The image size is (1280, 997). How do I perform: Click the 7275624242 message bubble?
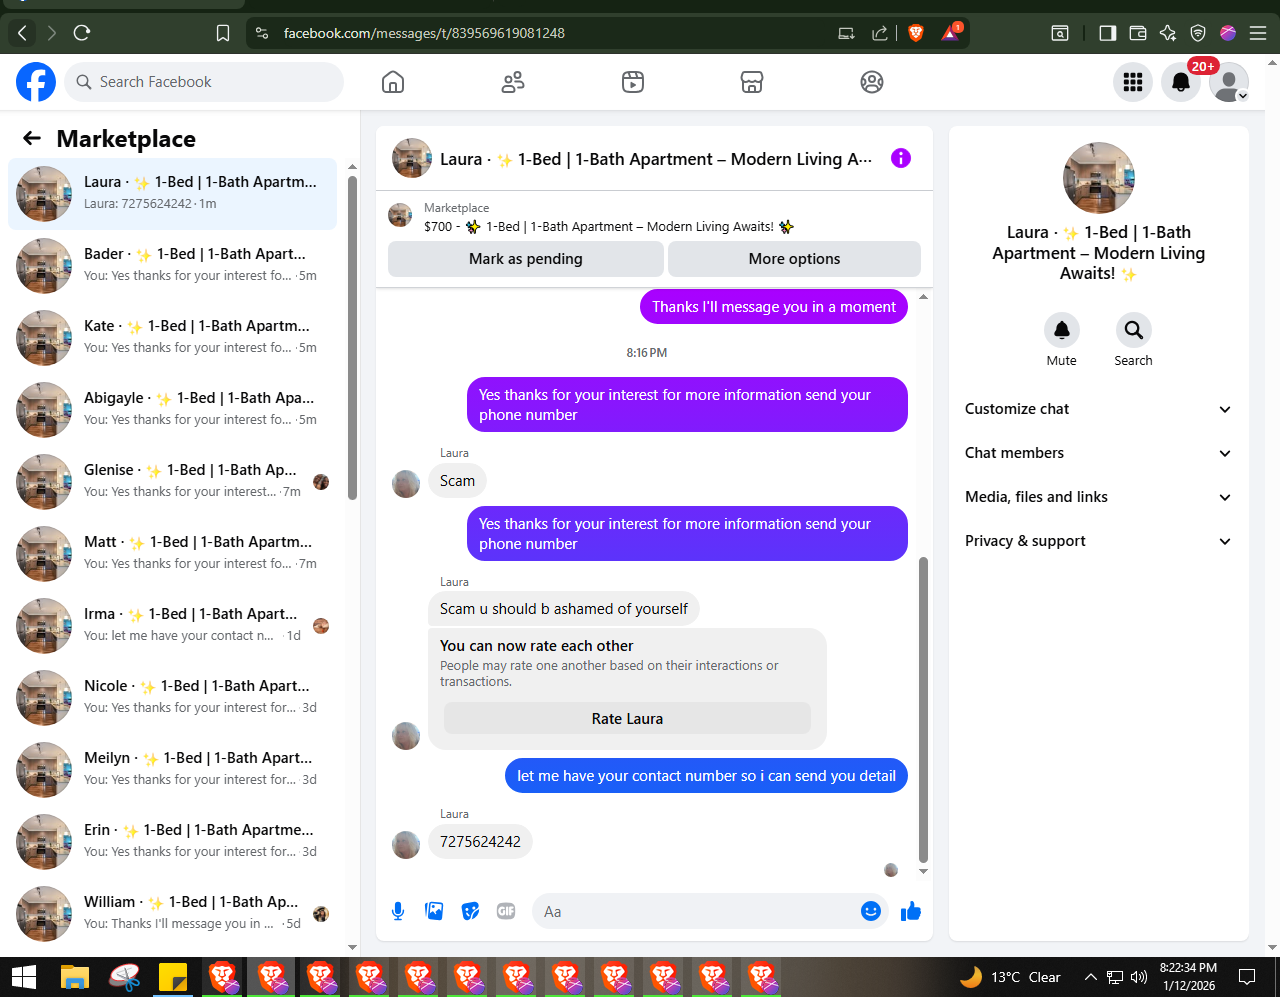point(480,842)
